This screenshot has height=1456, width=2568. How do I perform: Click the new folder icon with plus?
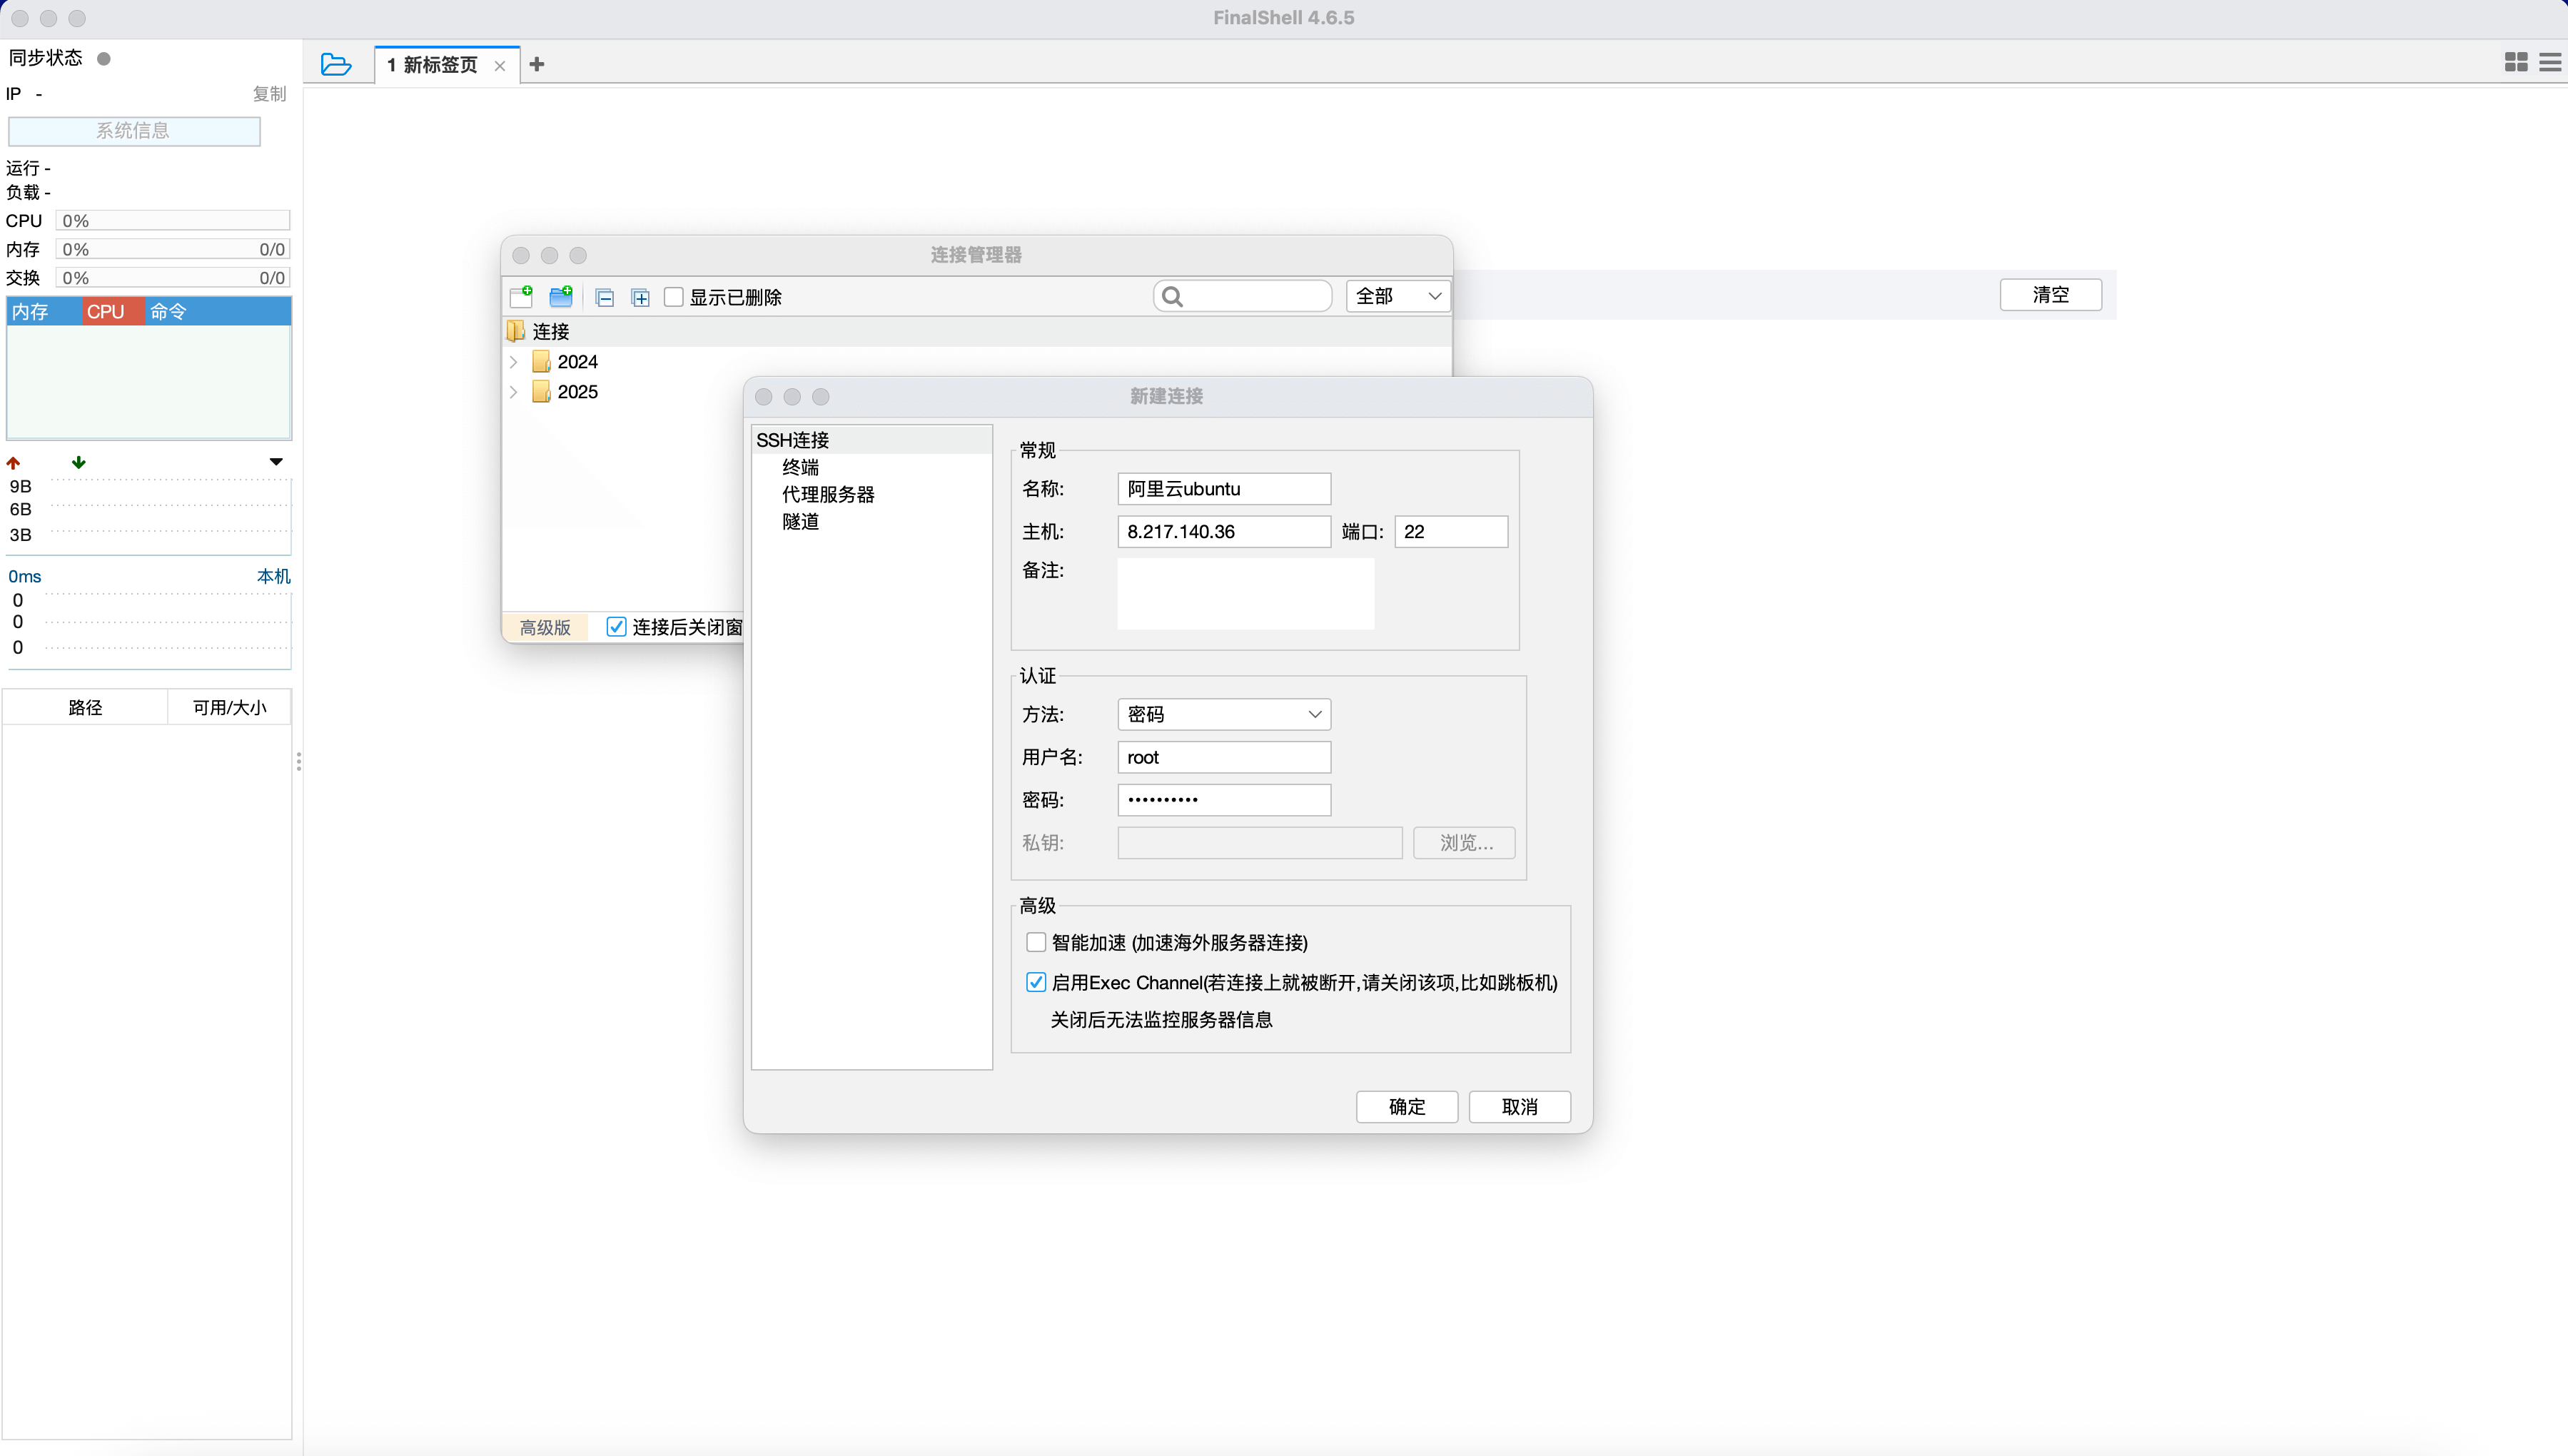click(561, 297)
